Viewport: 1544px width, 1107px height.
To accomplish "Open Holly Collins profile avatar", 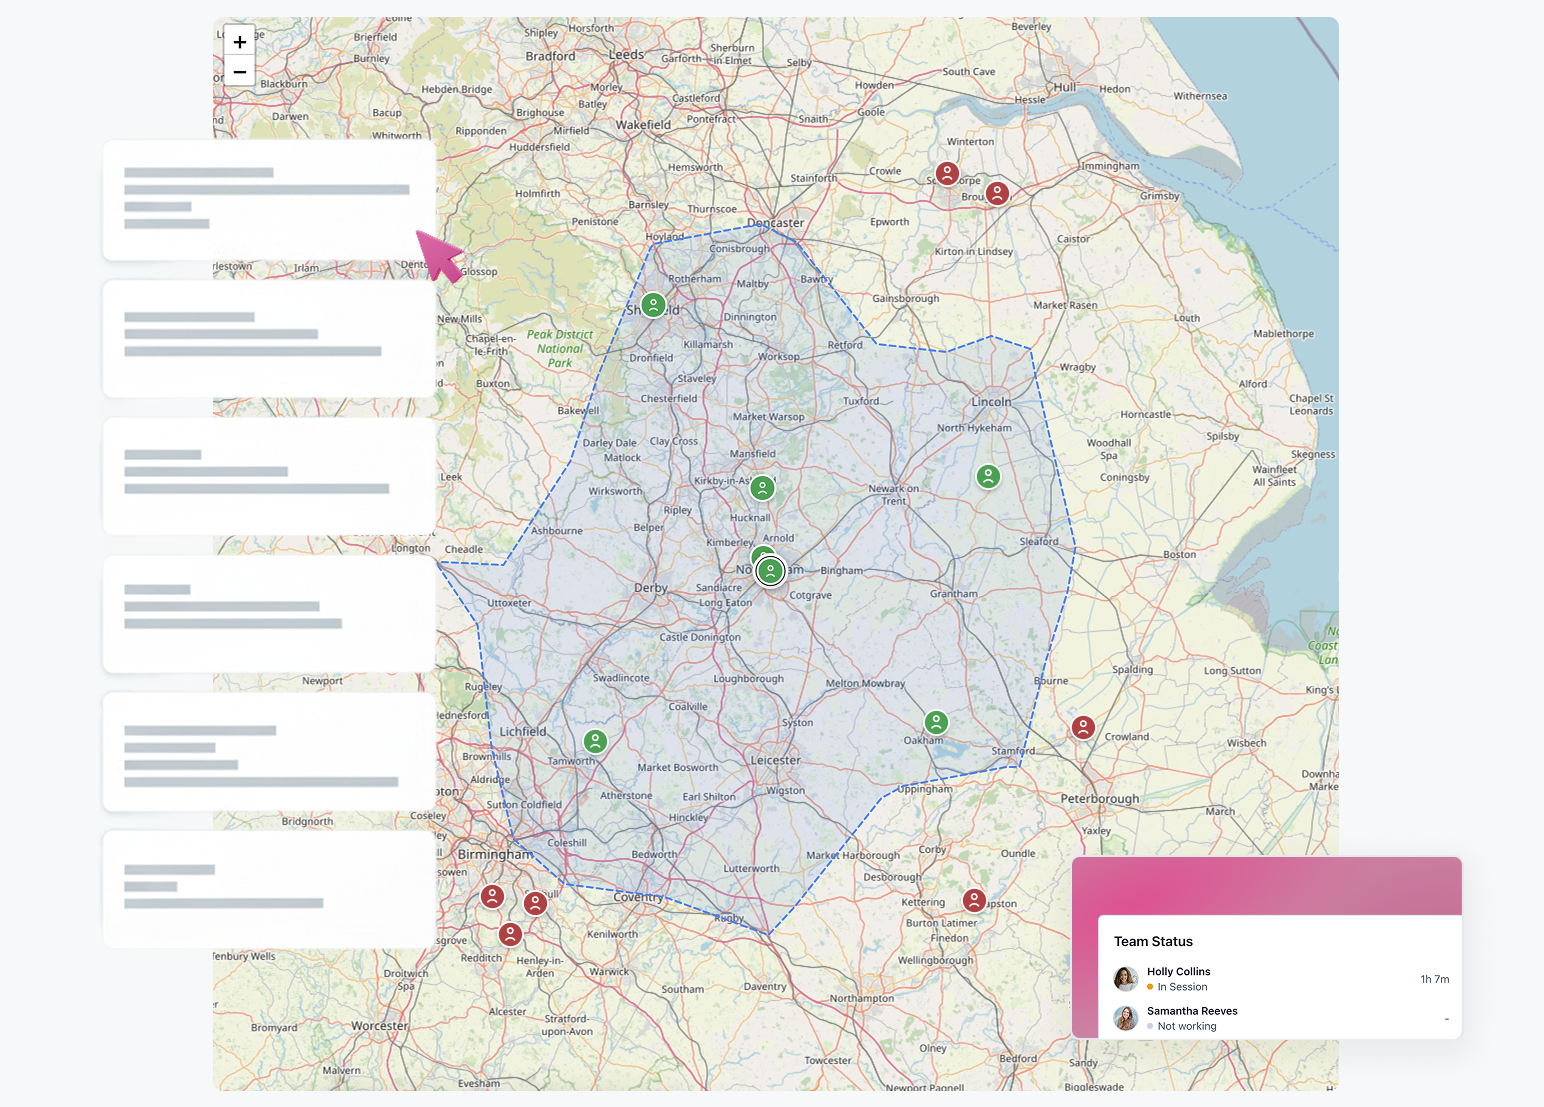I will (x=1125, y=979).
